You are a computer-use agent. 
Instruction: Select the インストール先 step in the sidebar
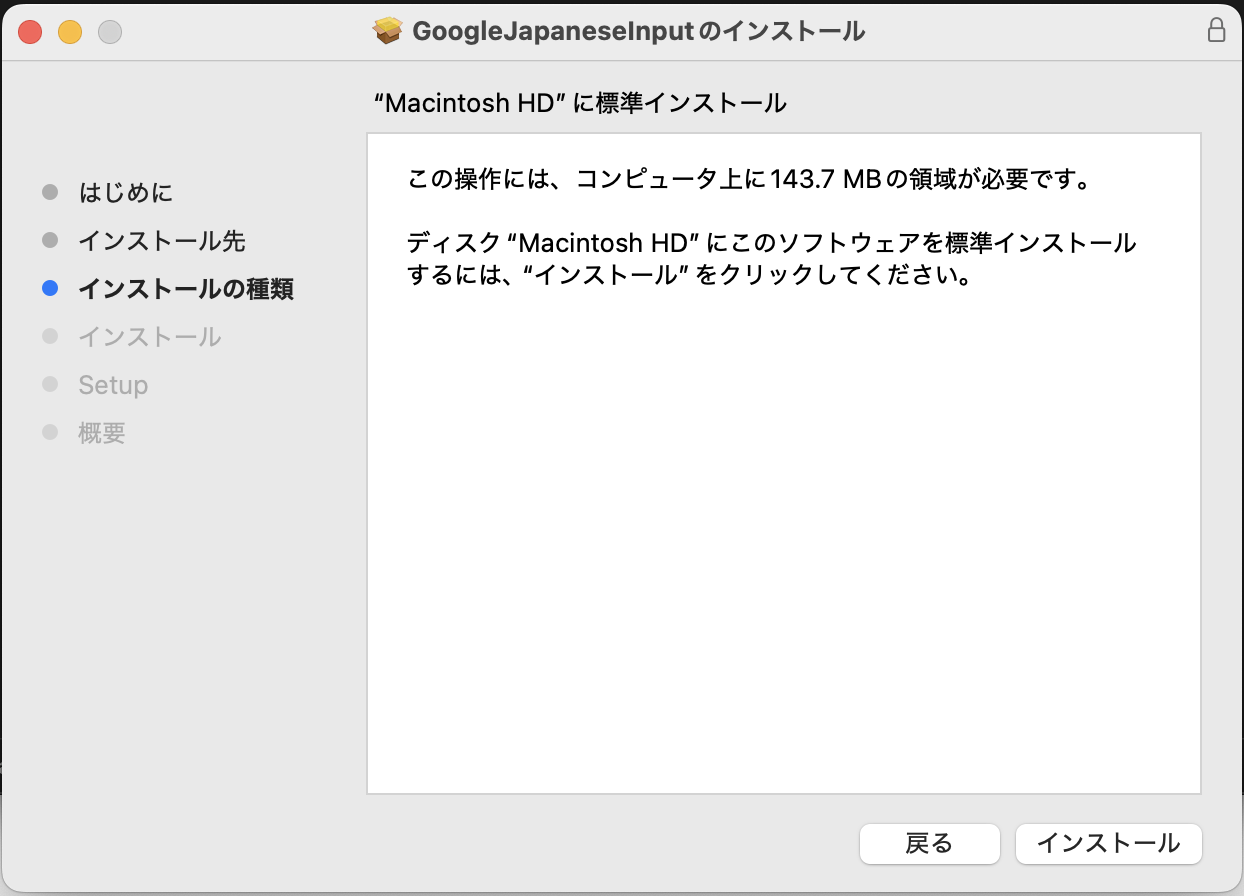point(162,241)
